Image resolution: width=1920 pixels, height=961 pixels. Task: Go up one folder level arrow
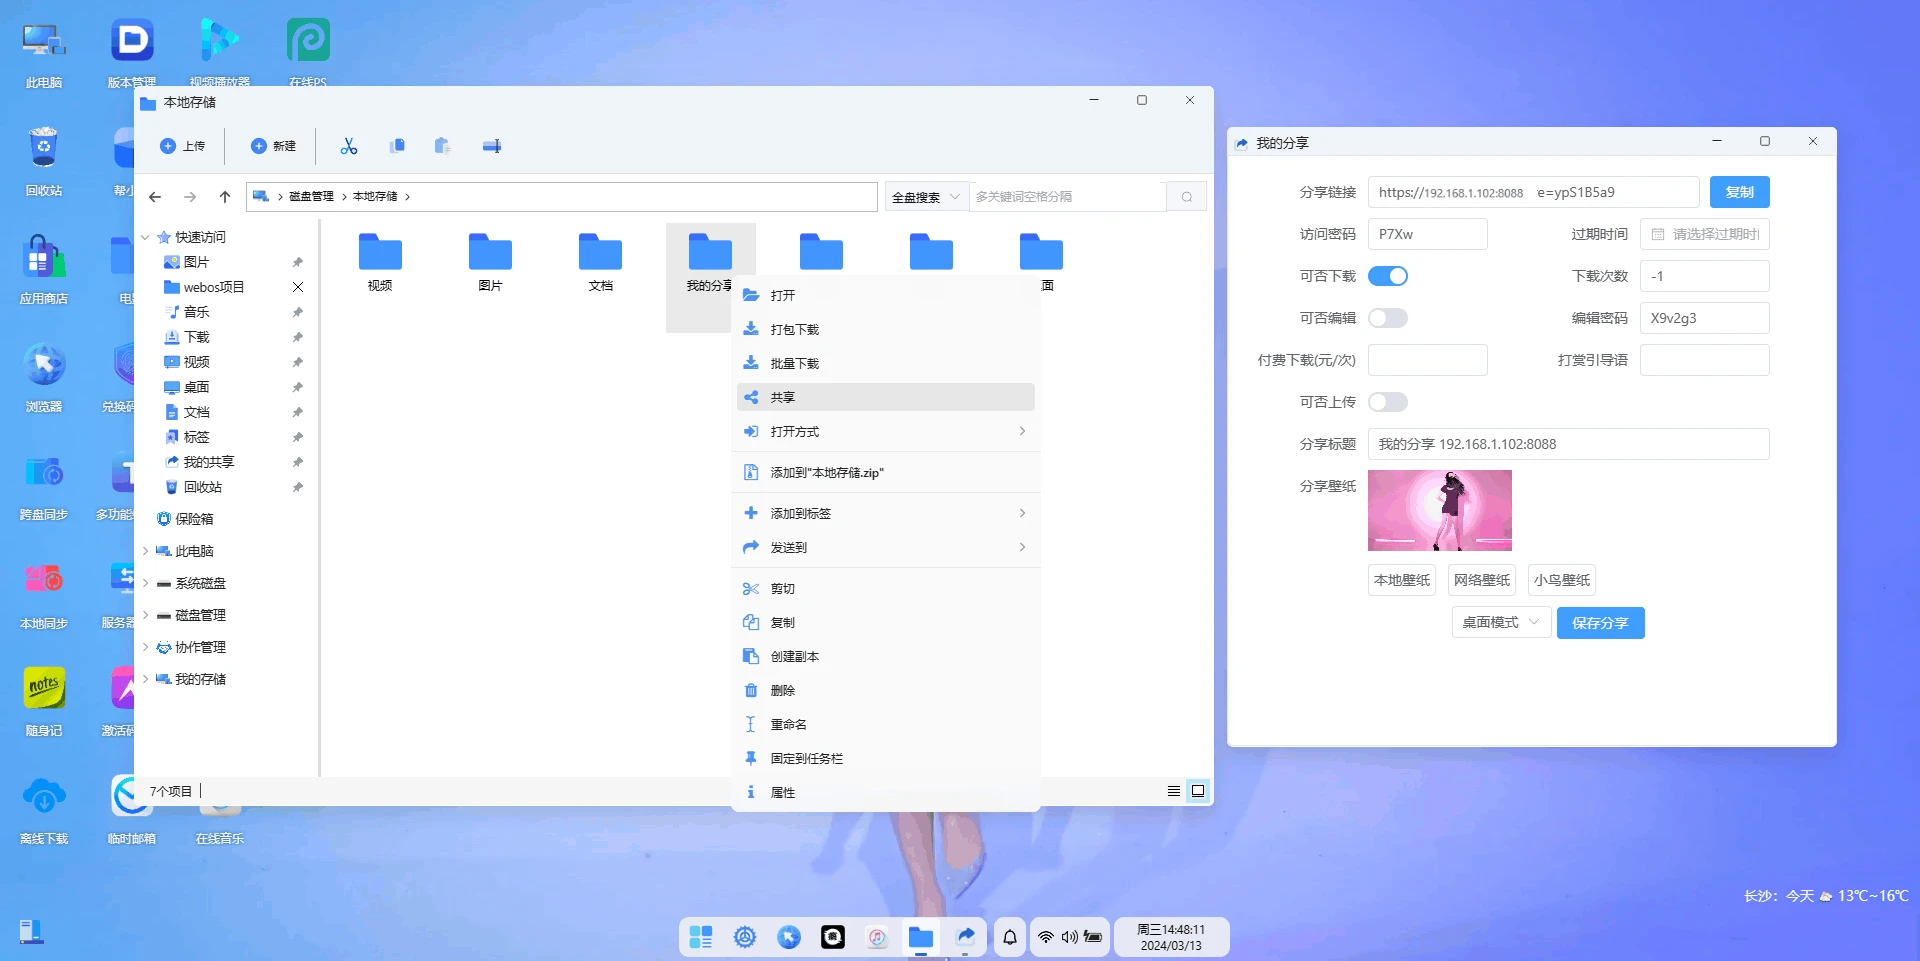[x=225, y=197]
